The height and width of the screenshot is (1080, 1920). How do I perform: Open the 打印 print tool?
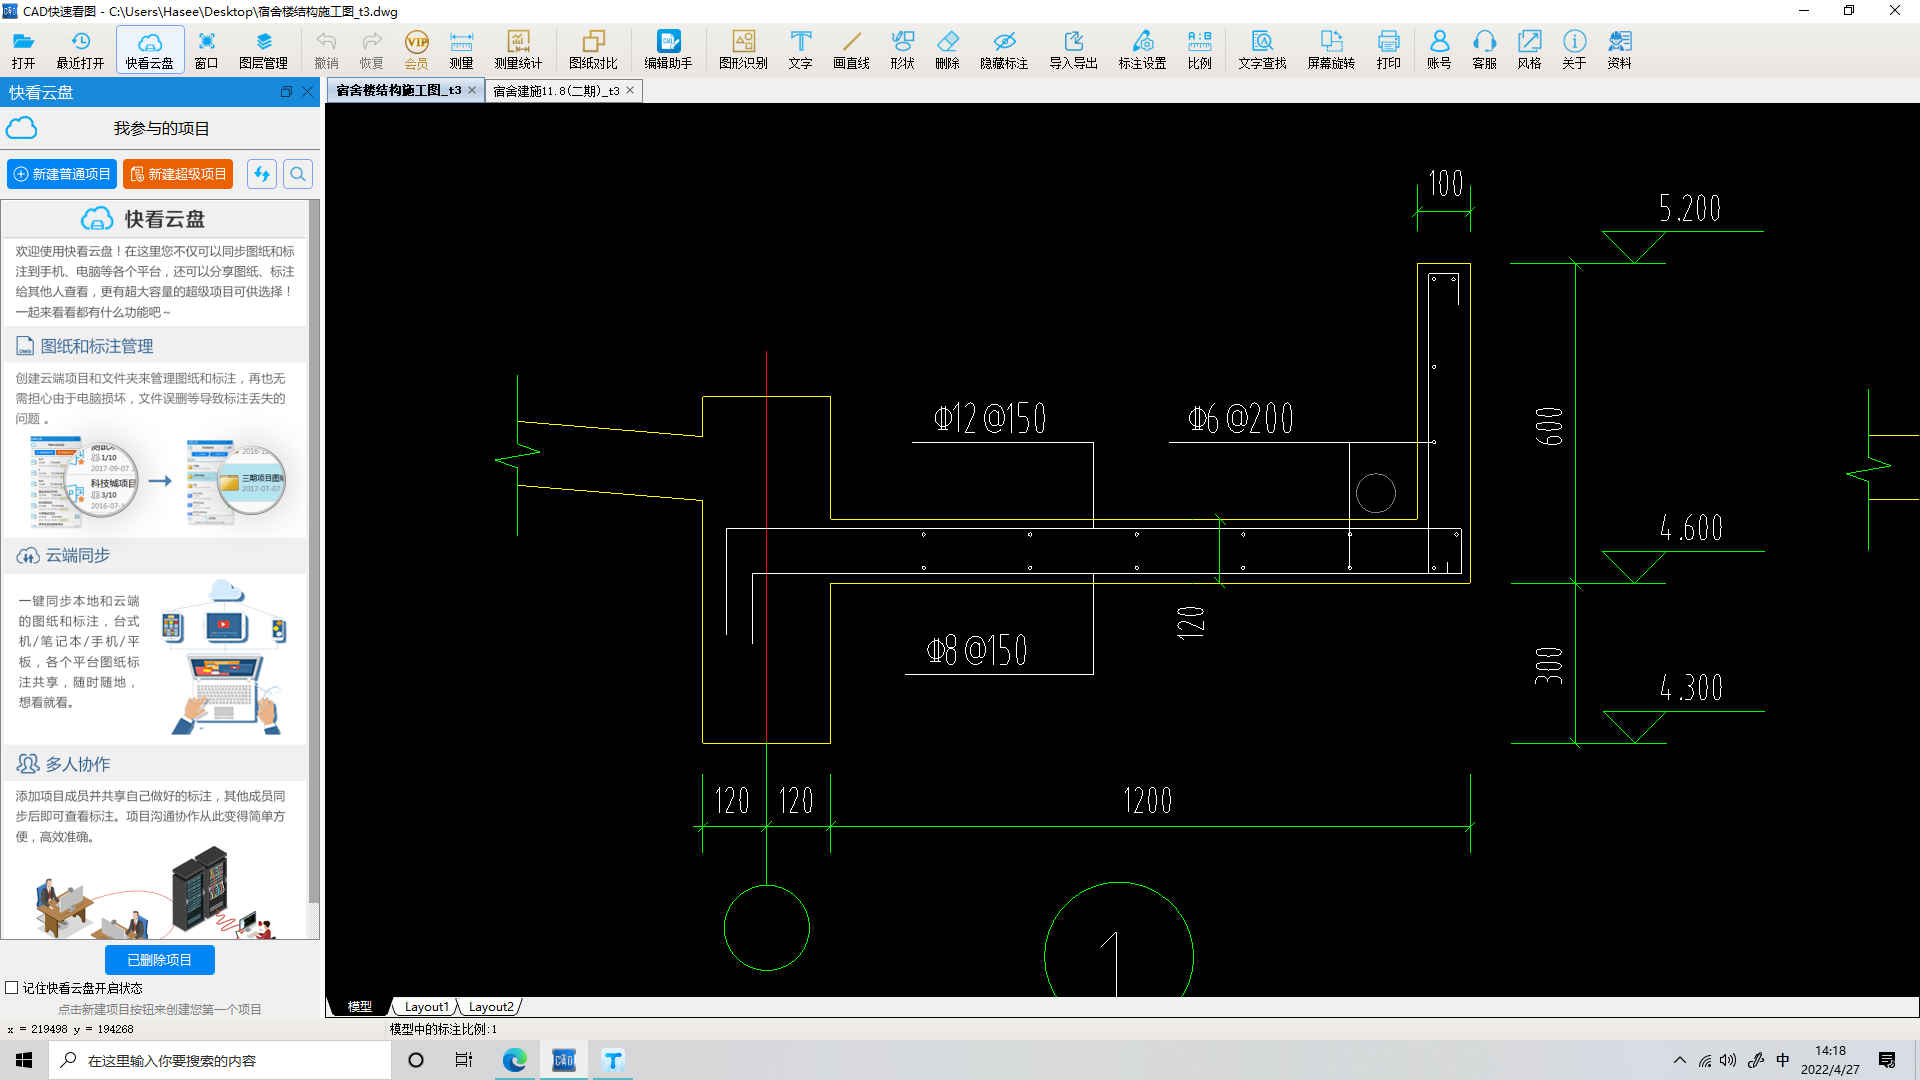coord(1388,49)
